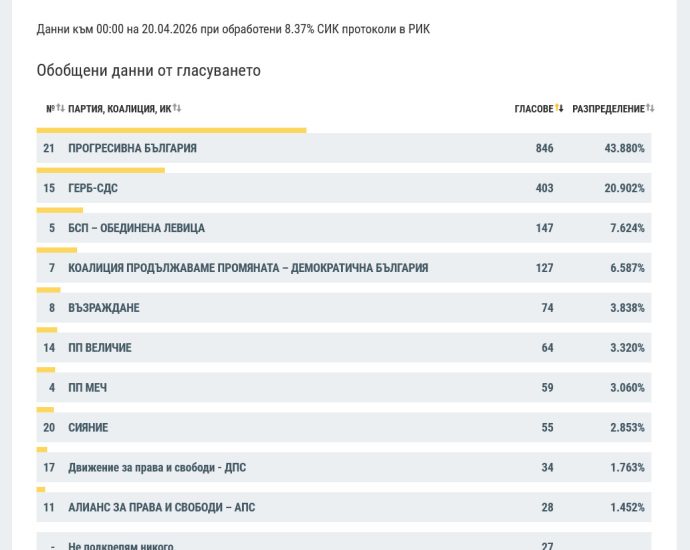Click party number 15

click(49, 188)
